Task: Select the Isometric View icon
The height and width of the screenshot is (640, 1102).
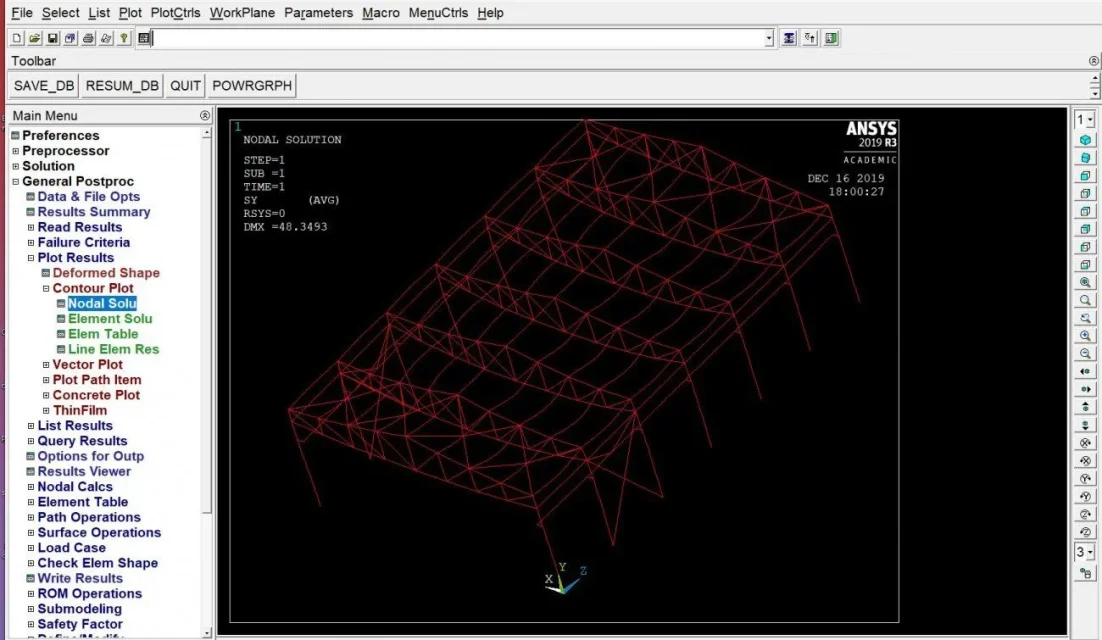Action: click(x=1085, y=140)
